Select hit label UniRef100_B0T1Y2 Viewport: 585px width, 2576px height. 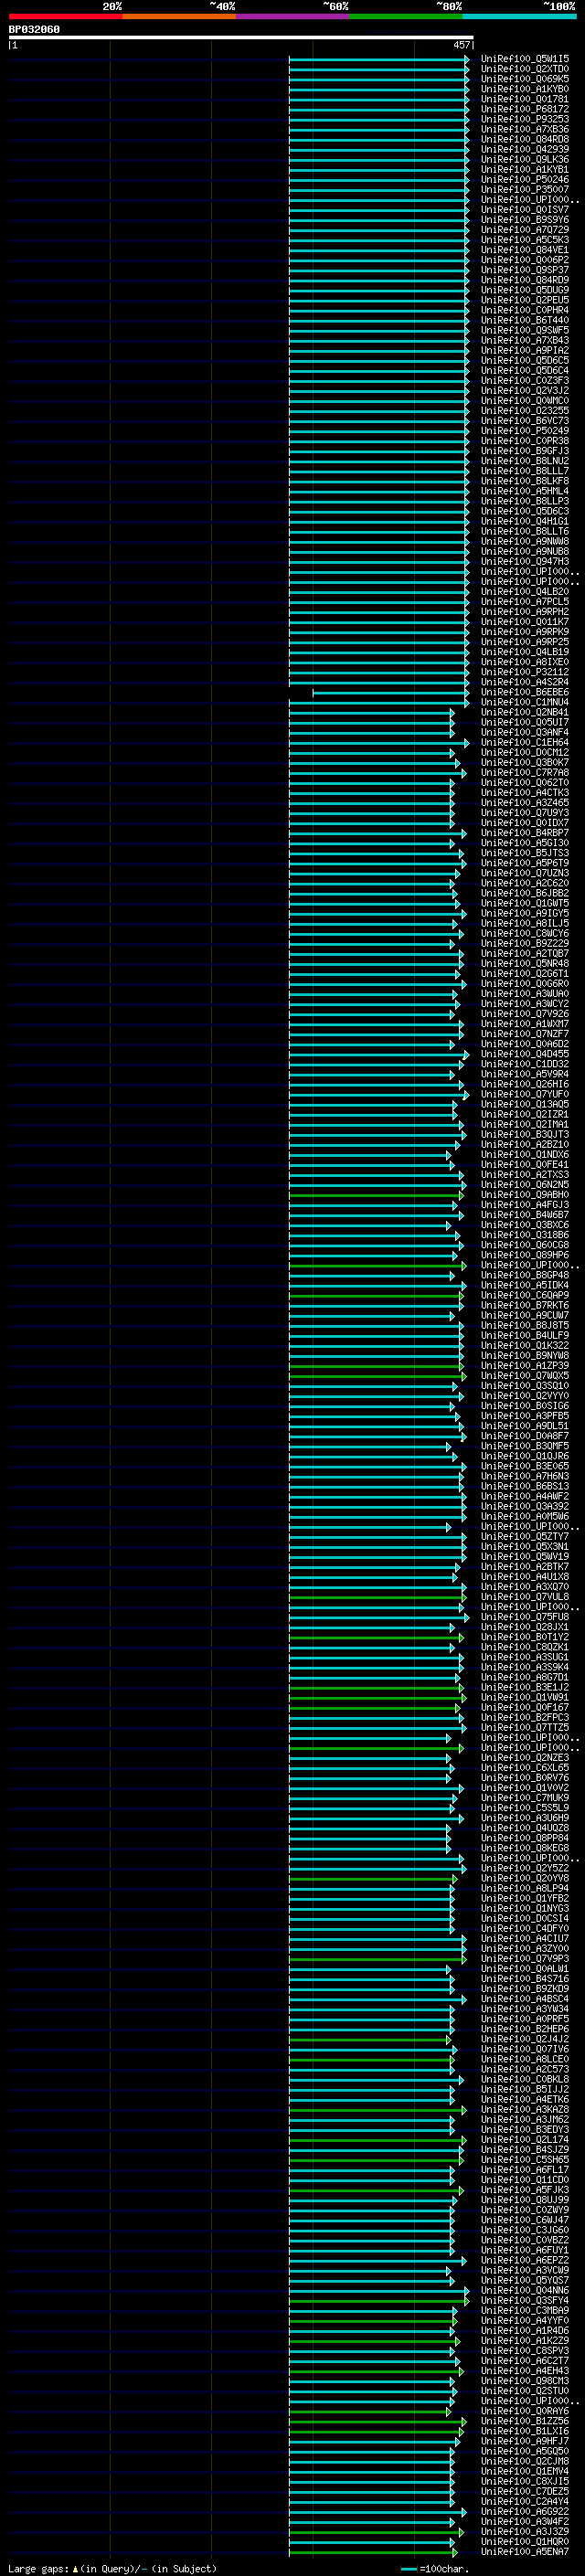point(525,1638)
